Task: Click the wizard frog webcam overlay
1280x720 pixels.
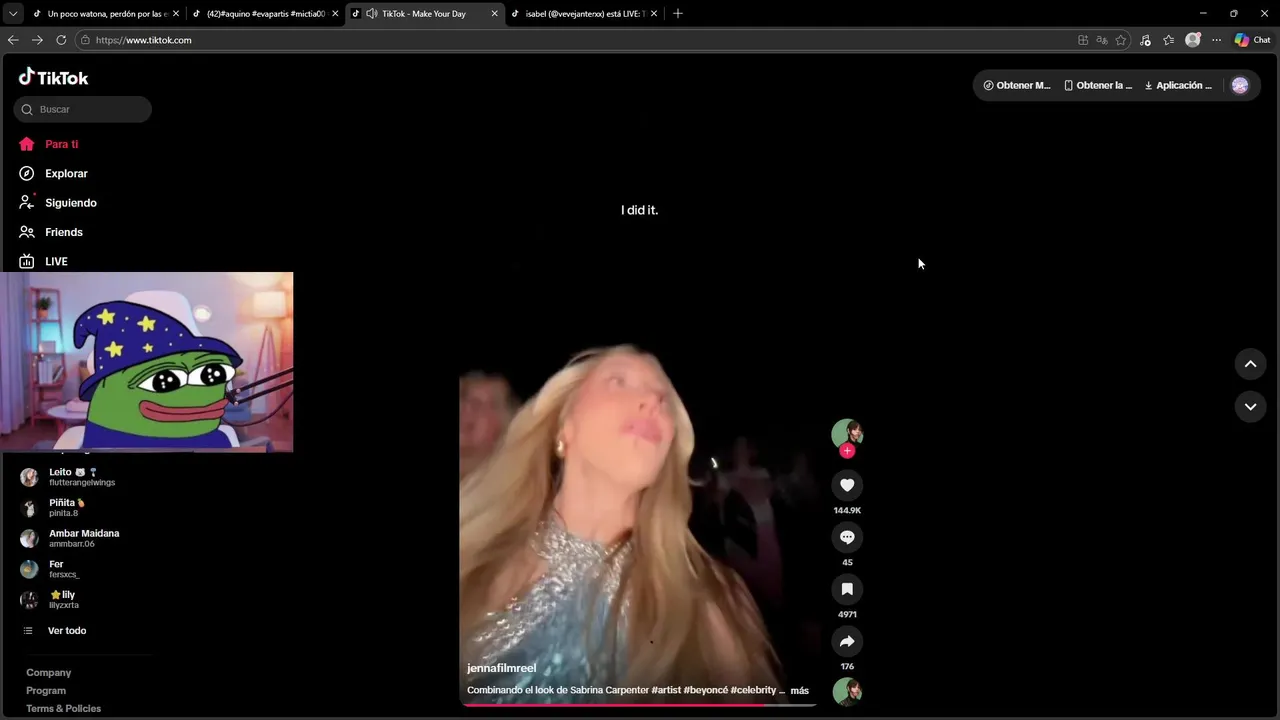Action: coord(147,362)
